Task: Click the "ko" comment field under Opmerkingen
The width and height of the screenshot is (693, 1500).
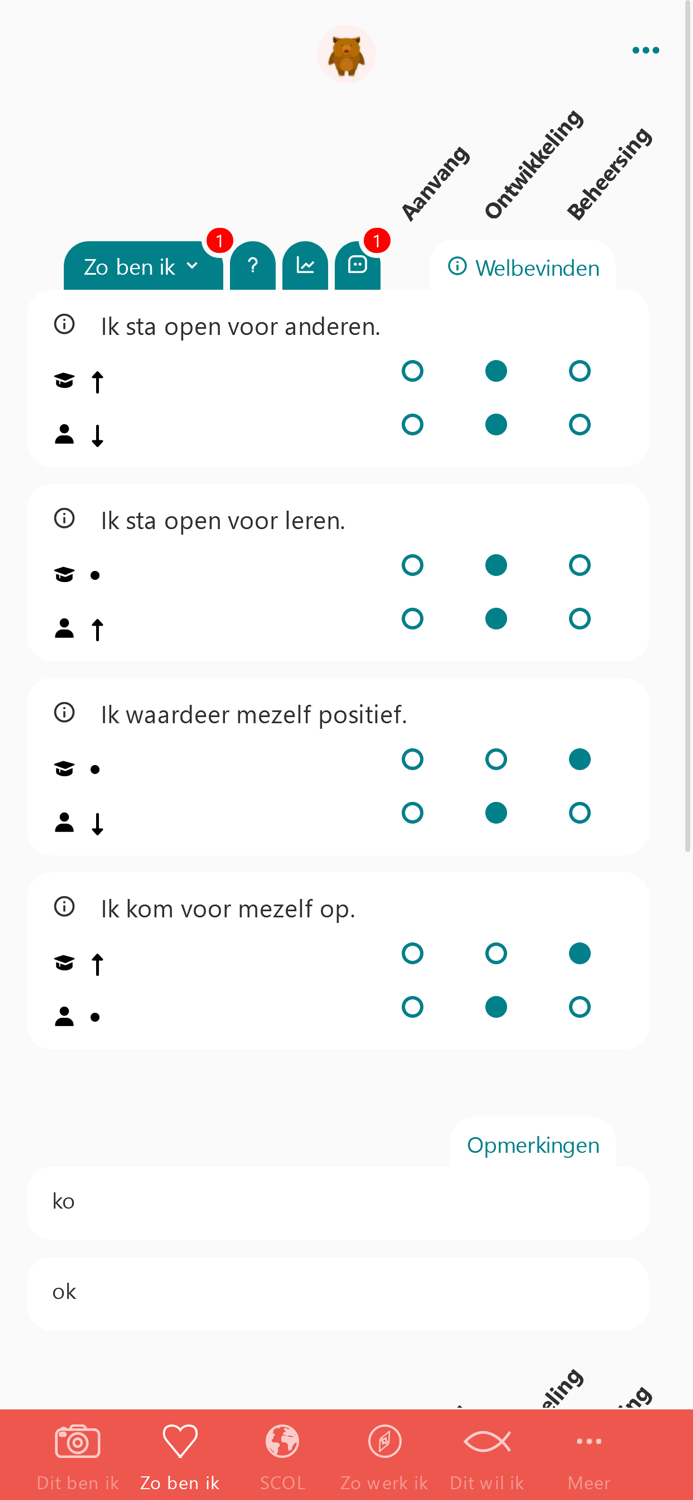Action: pyautogui.click(x=338, y=1202)
